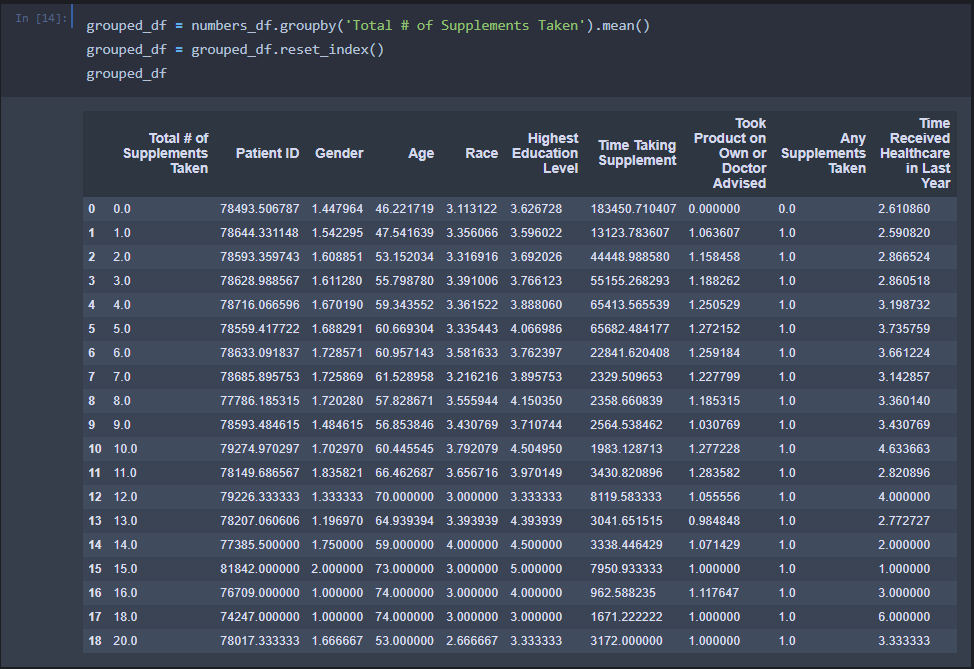Click Age value 66.462687
Image resolution: width=974 pixels, height=669 pixels.
404,473
